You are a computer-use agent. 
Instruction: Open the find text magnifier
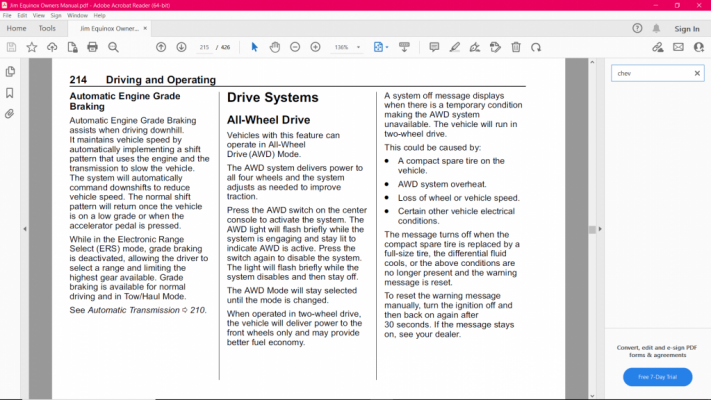click(113, 47)
